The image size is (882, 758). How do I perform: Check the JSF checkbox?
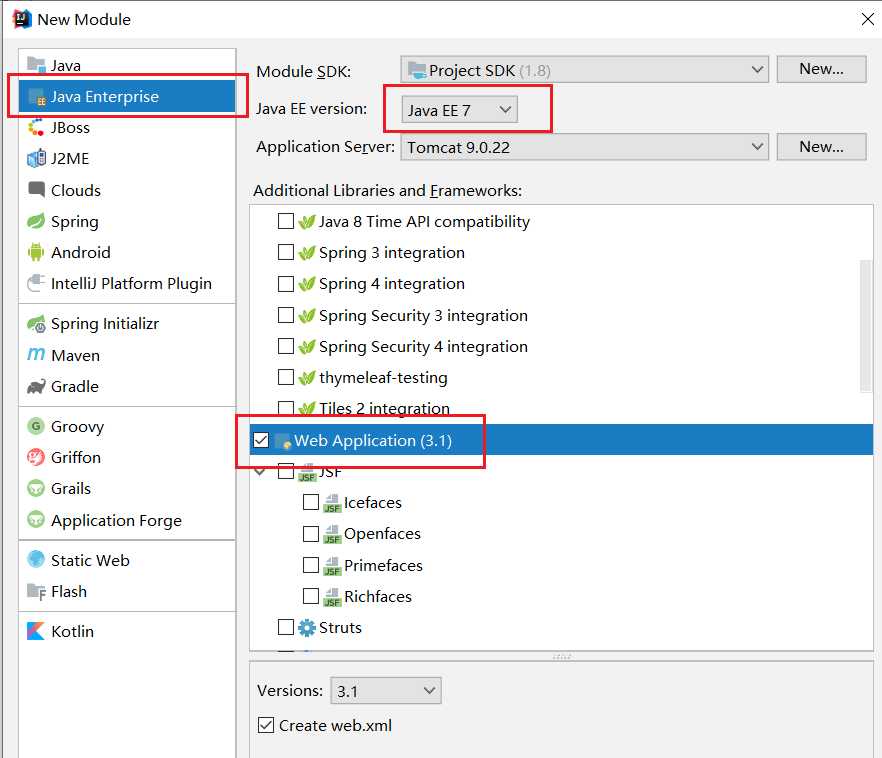(x=286, y=471)
